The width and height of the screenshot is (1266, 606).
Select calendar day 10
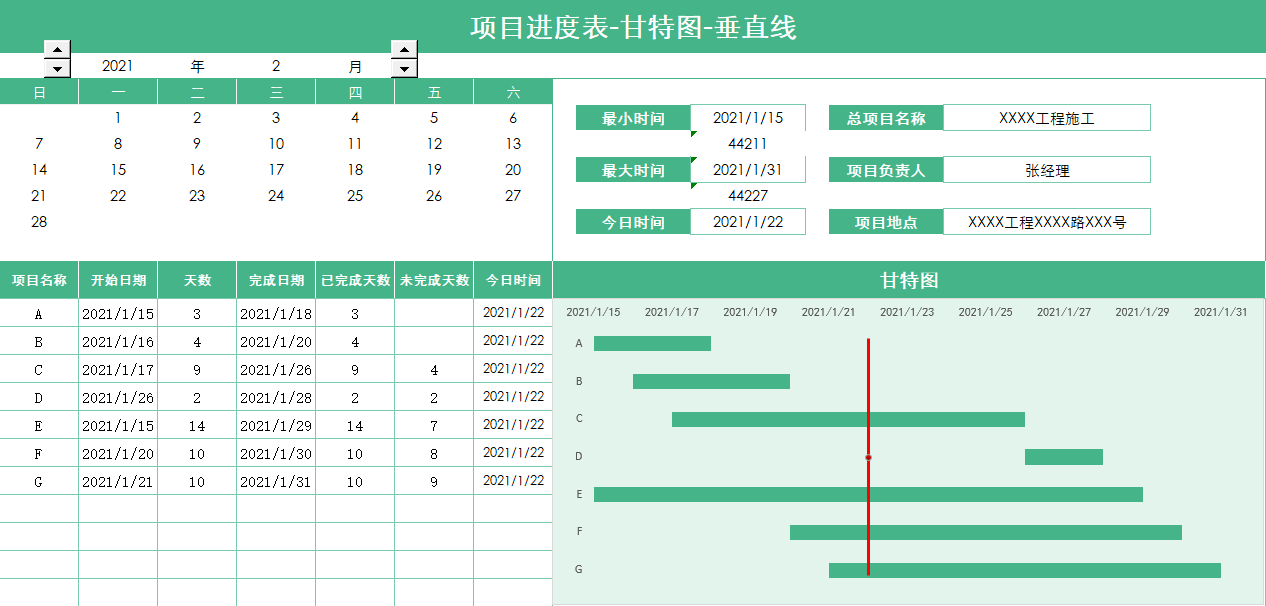click(276, 143)
